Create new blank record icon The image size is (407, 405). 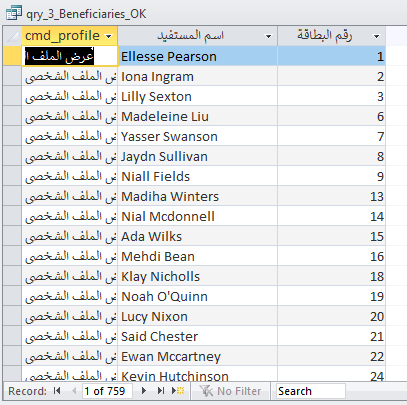178,391
